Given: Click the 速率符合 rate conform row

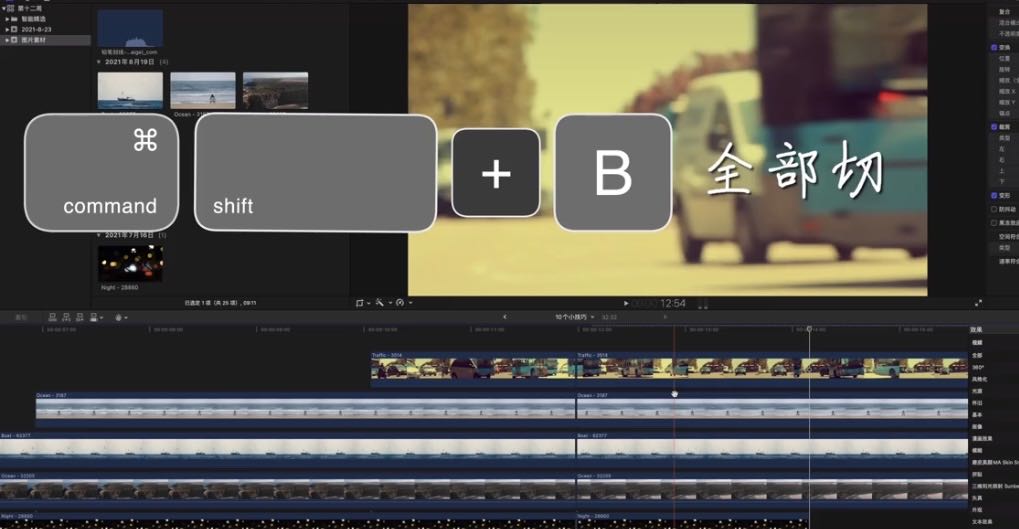Looking at the screenshot, I should [1008, 261].
